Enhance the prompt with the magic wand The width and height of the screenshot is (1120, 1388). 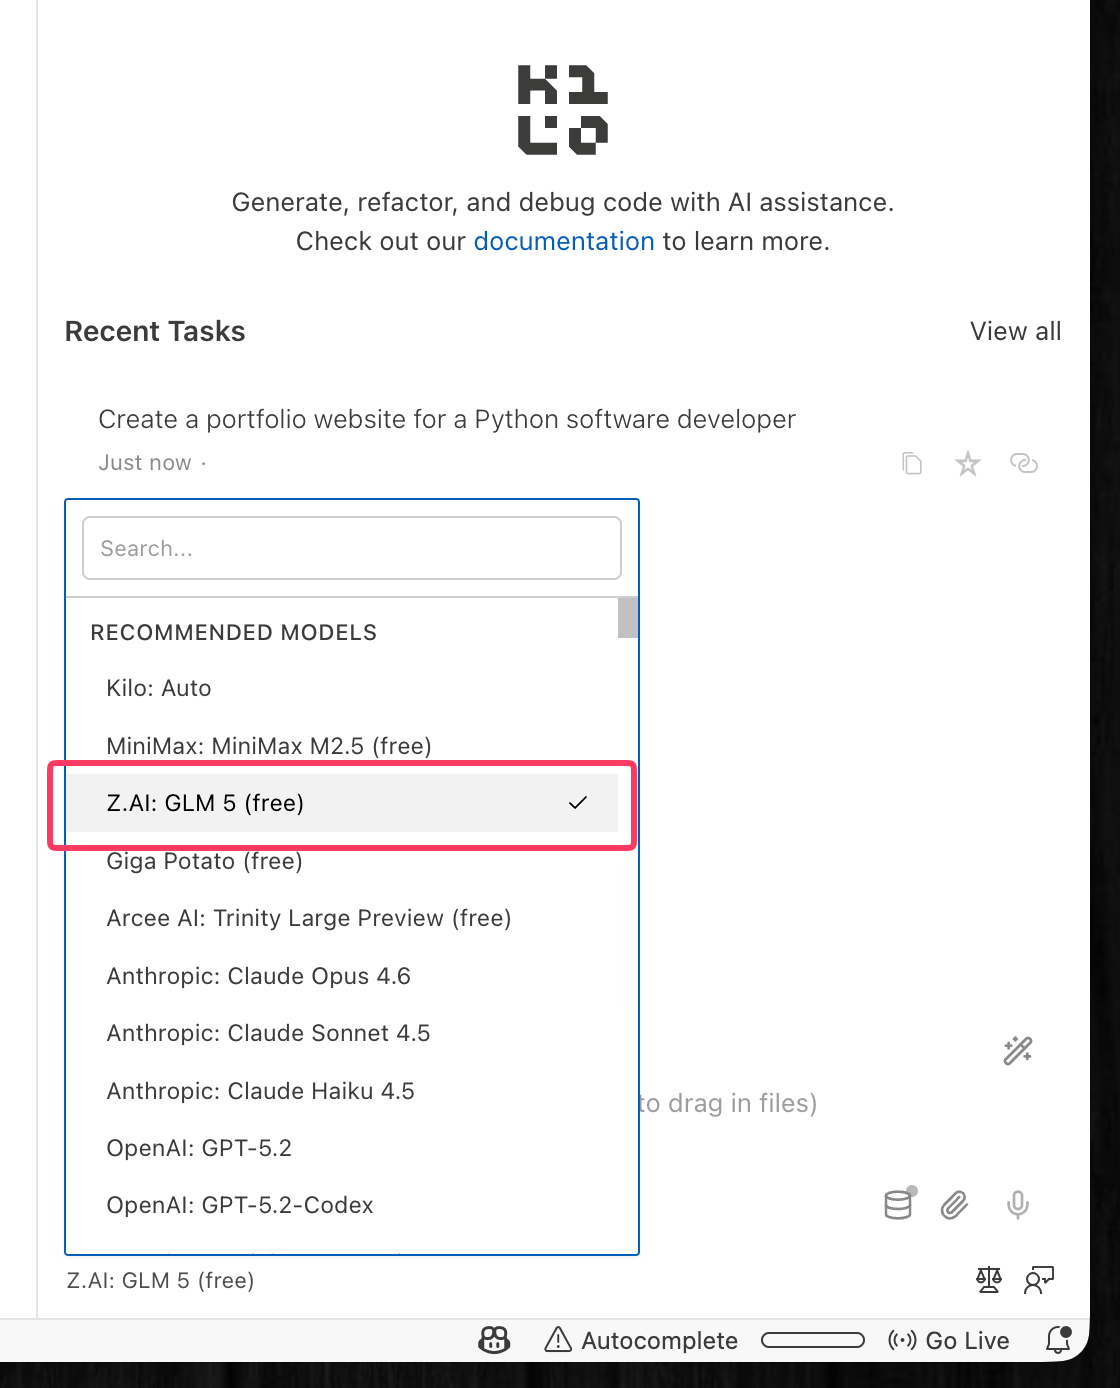[x=1016, y=1051]
